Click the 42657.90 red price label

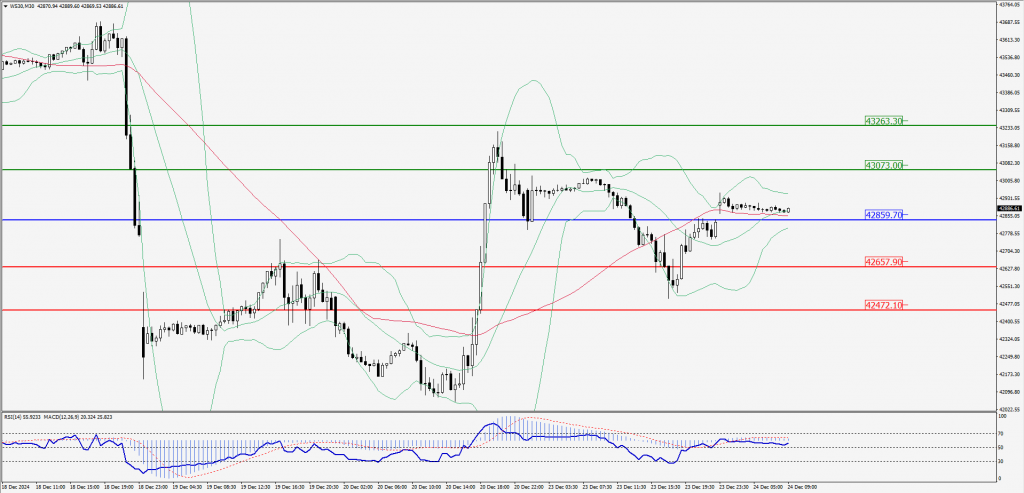click(883, 261)
